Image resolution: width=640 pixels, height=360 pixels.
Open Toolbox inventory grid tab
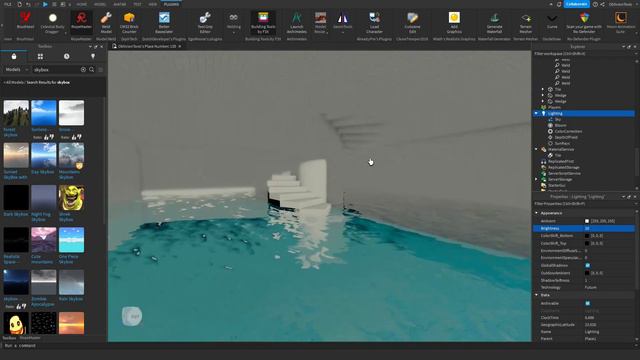coord(40,56)
